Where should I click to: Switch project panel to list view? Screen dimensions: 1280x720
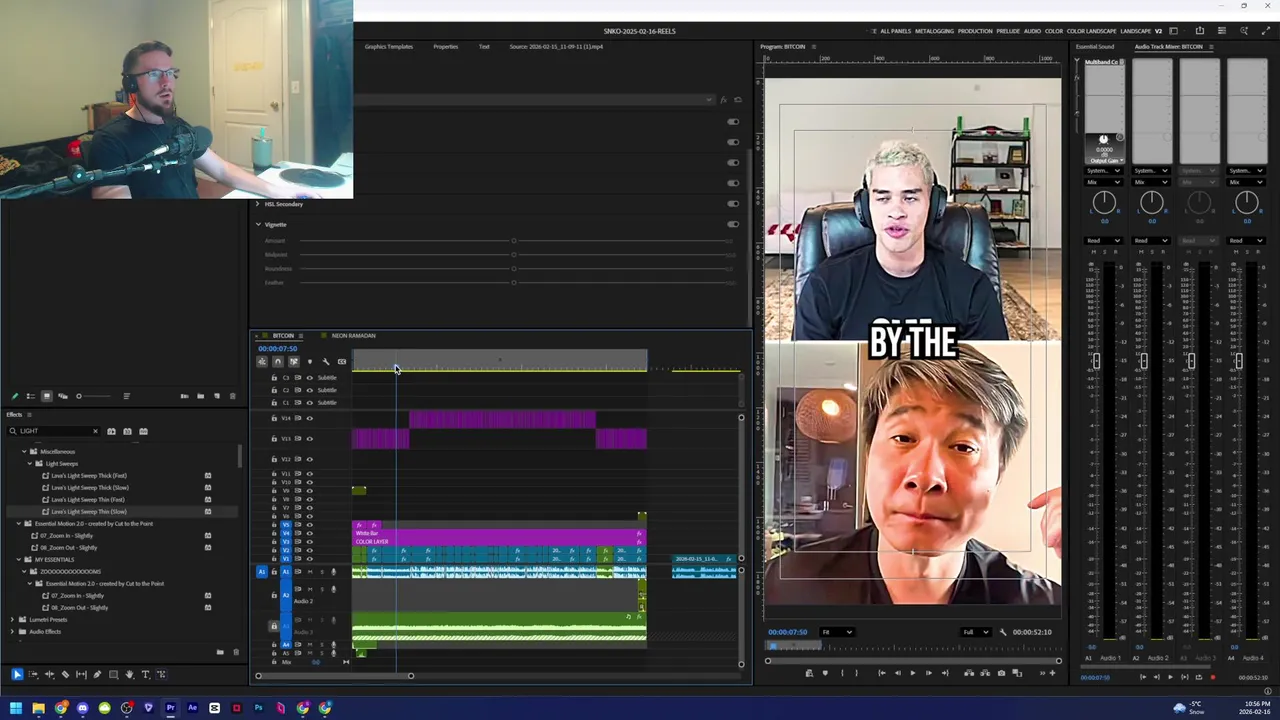click(30, 396)
